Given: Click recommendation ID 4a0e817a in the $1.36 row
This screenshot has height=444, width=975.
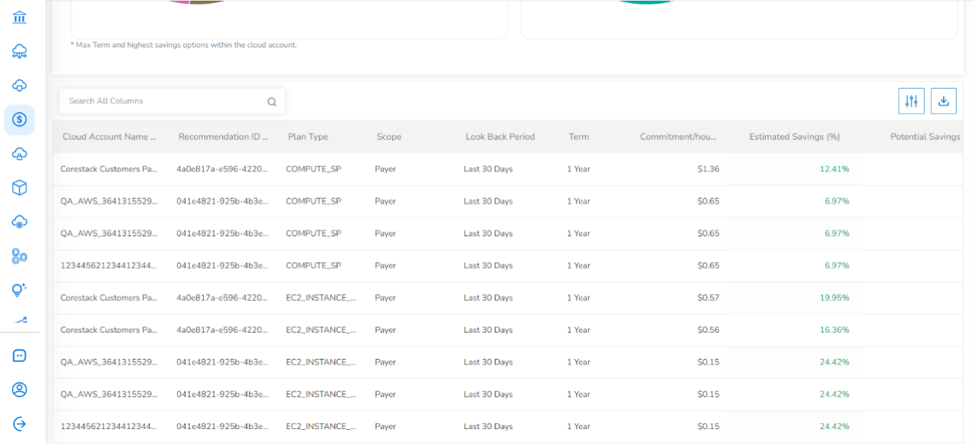Looking at the screenshot, I should 223,169.
